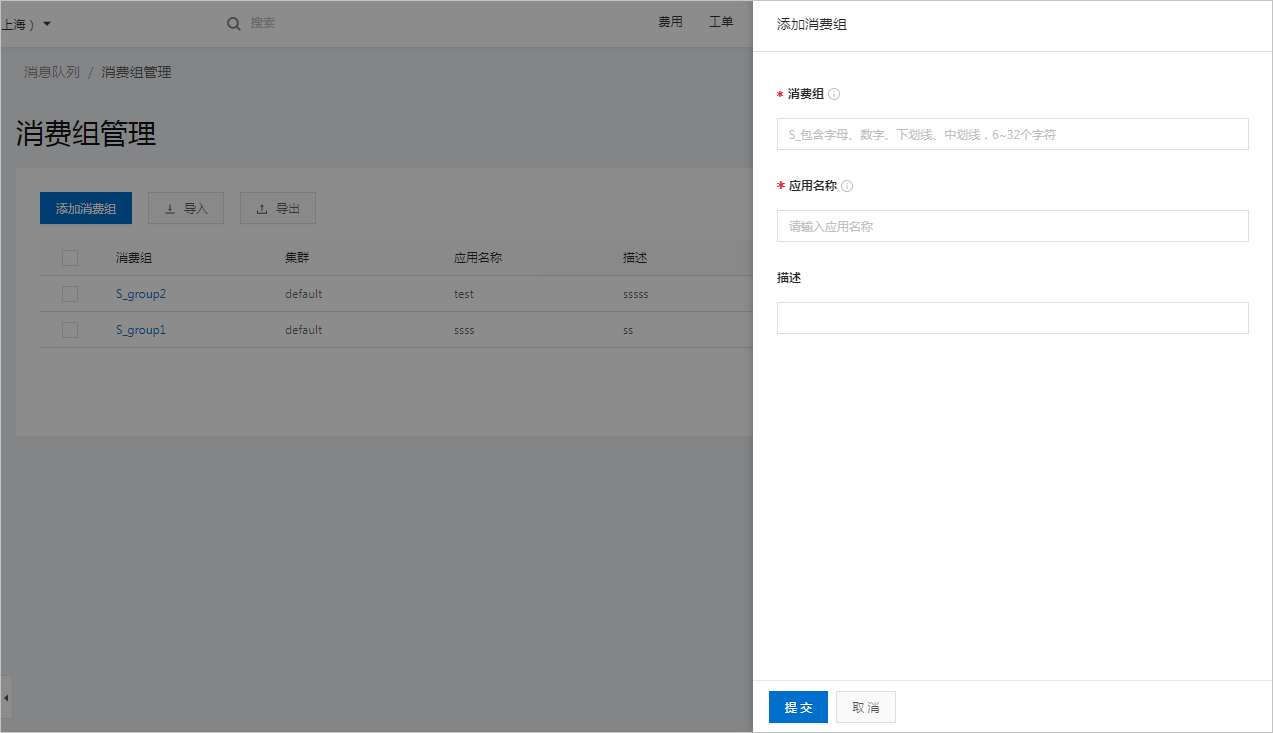Image resolution: width=1273 pixels, height=733 pixels.
Task: Open the 工单 top menu
Action: [721, 22]
